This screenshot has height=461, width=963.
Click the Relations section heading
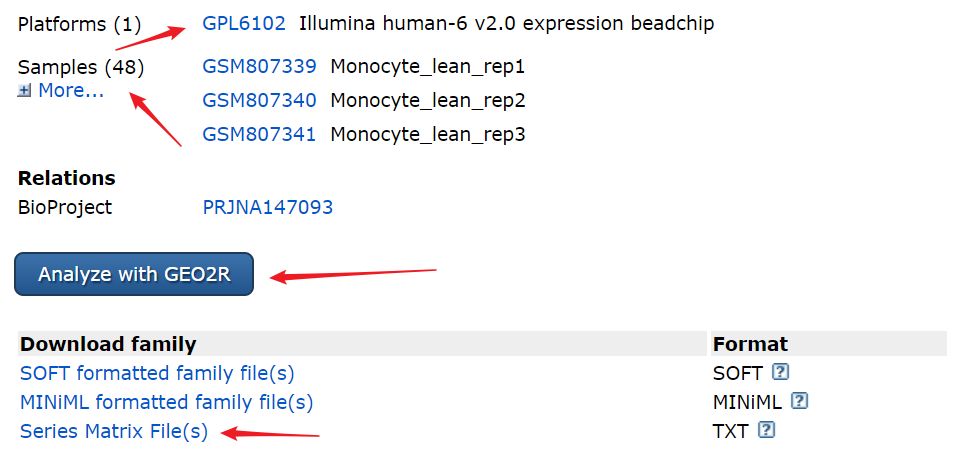[66, 178]
